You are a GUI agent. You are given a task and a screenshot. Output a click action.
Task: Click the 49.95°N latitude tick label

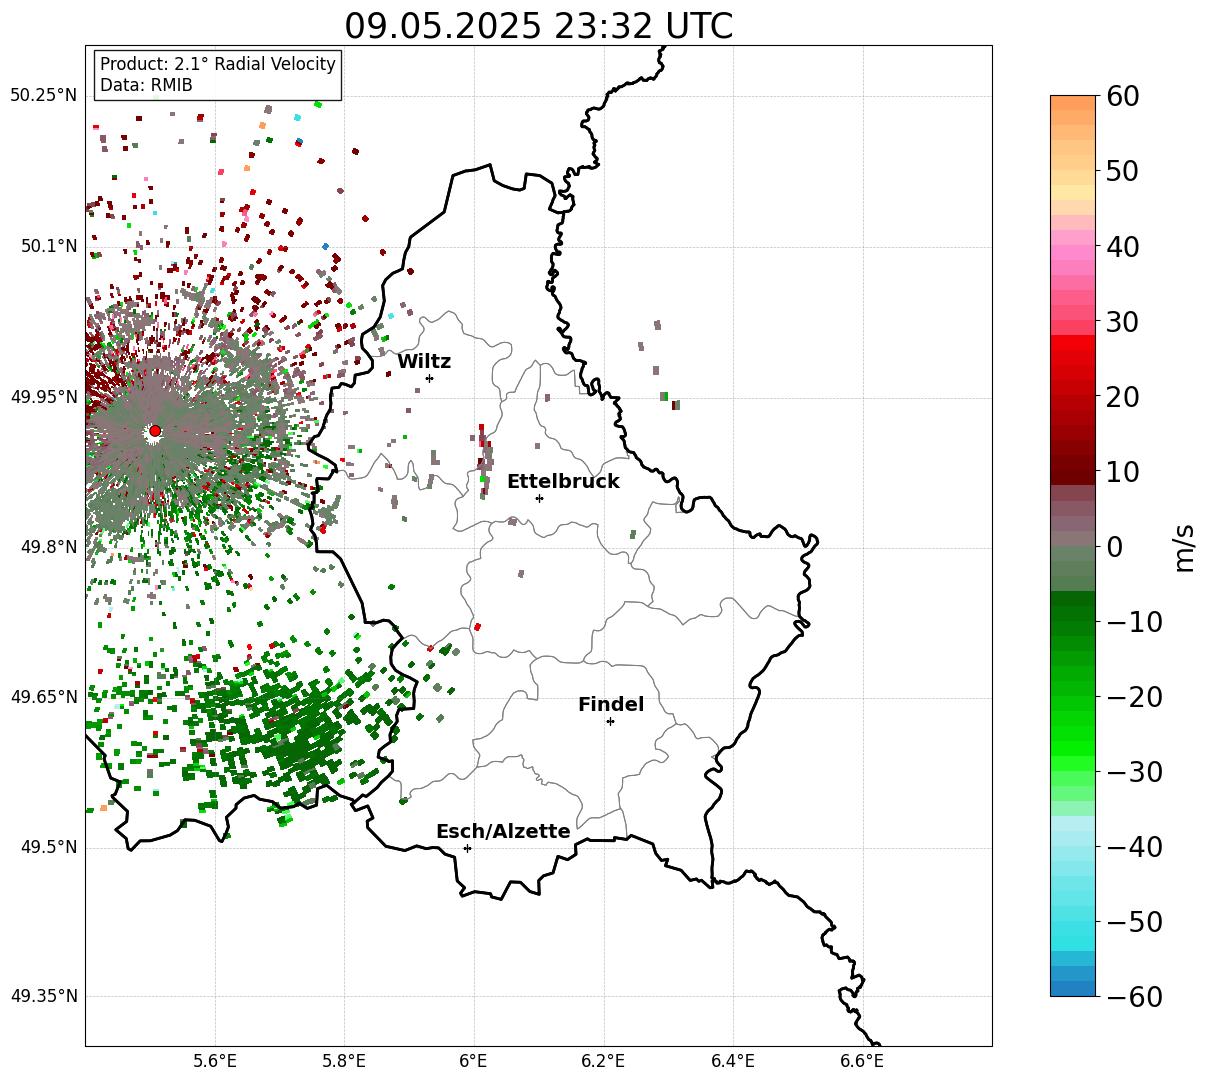point(43,397)
